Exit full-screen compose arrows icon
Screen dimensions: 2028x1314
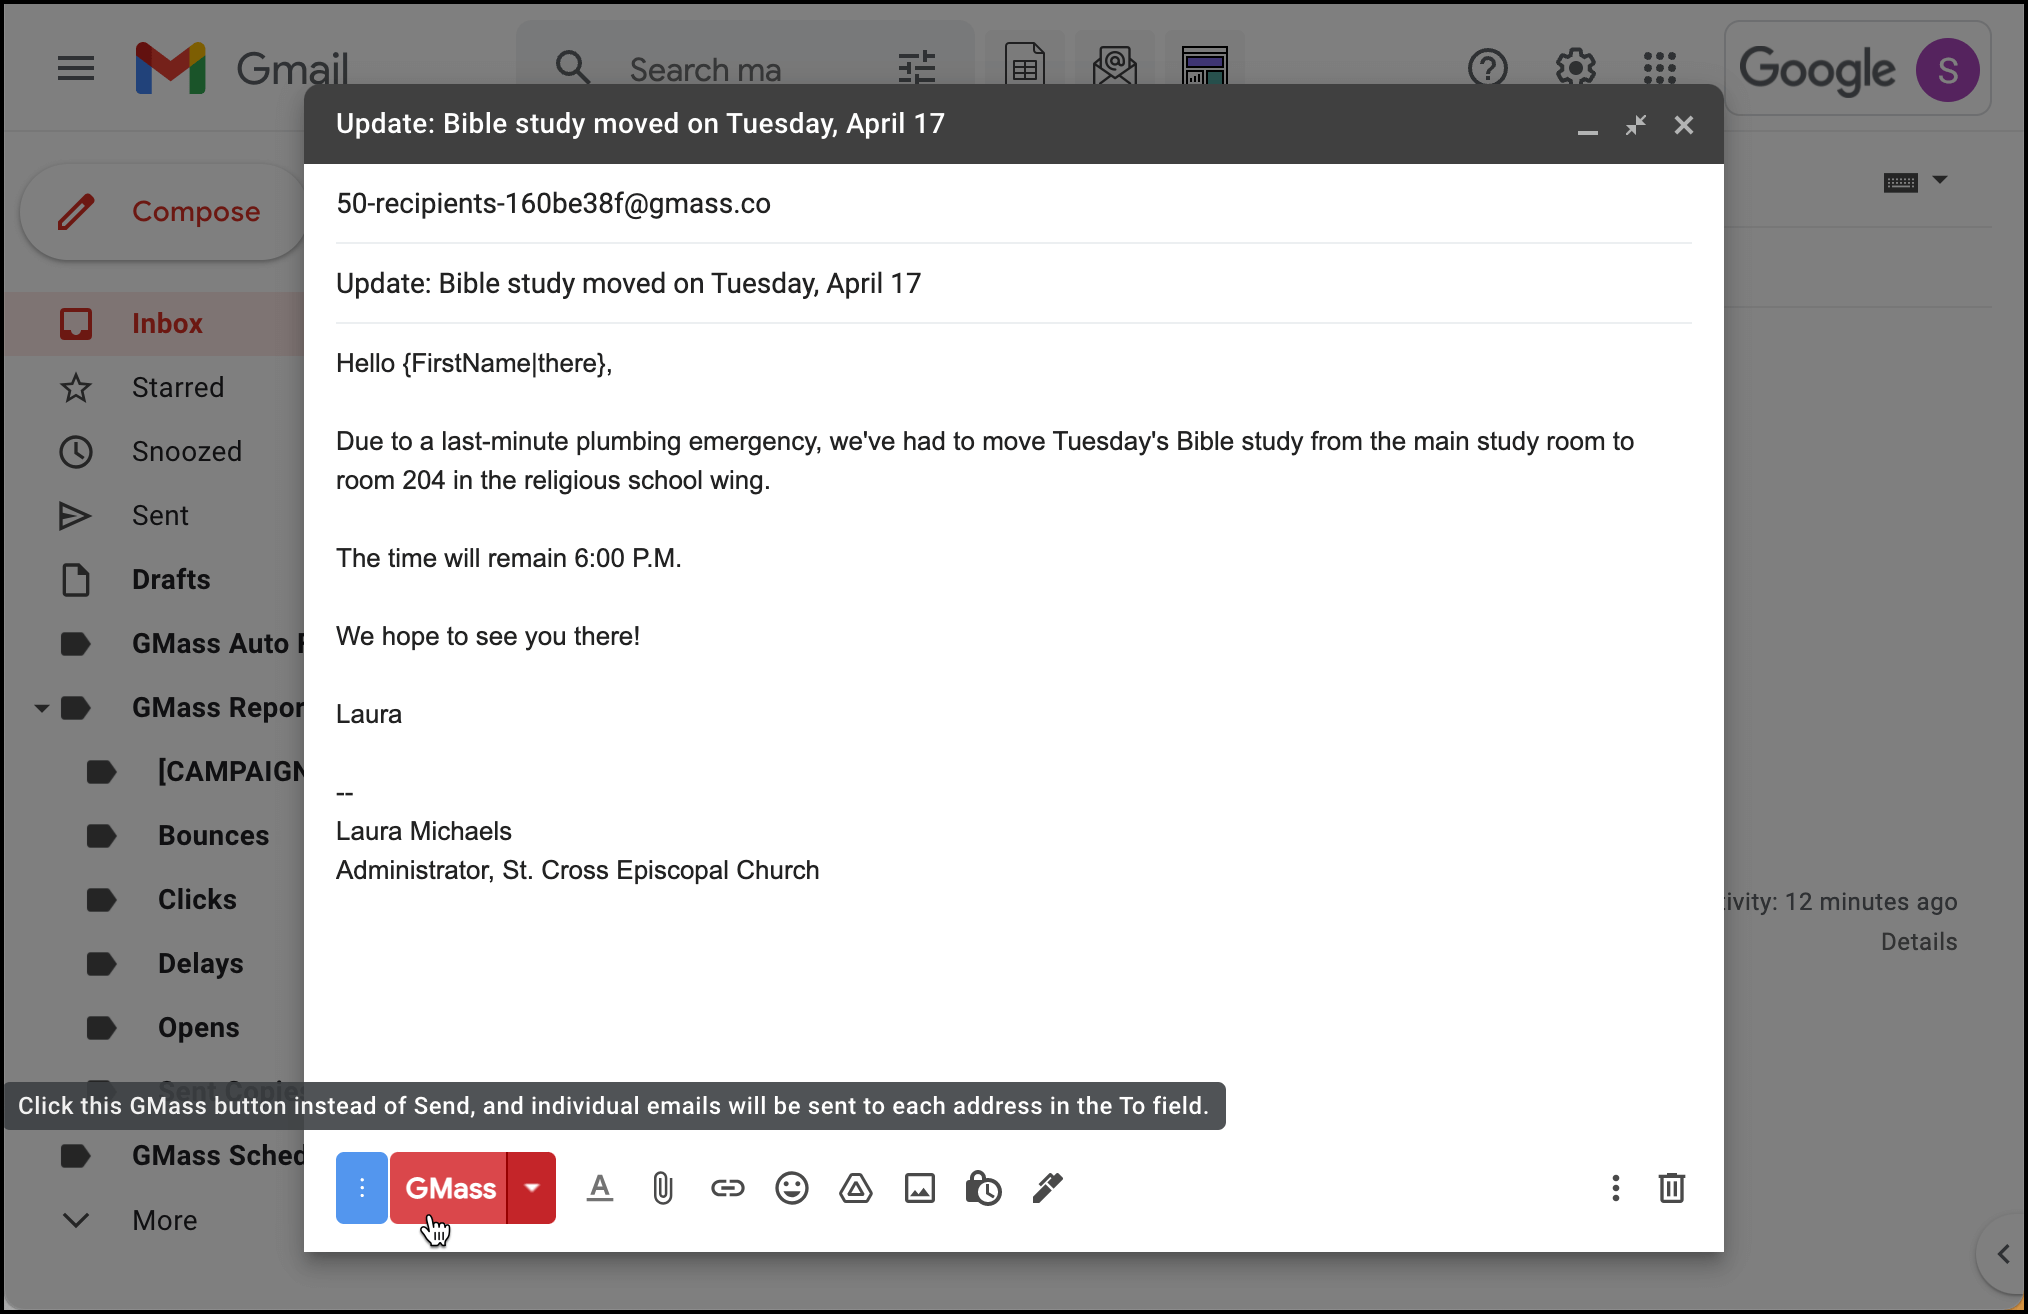pyautogui.click(x=1636, y=125)
